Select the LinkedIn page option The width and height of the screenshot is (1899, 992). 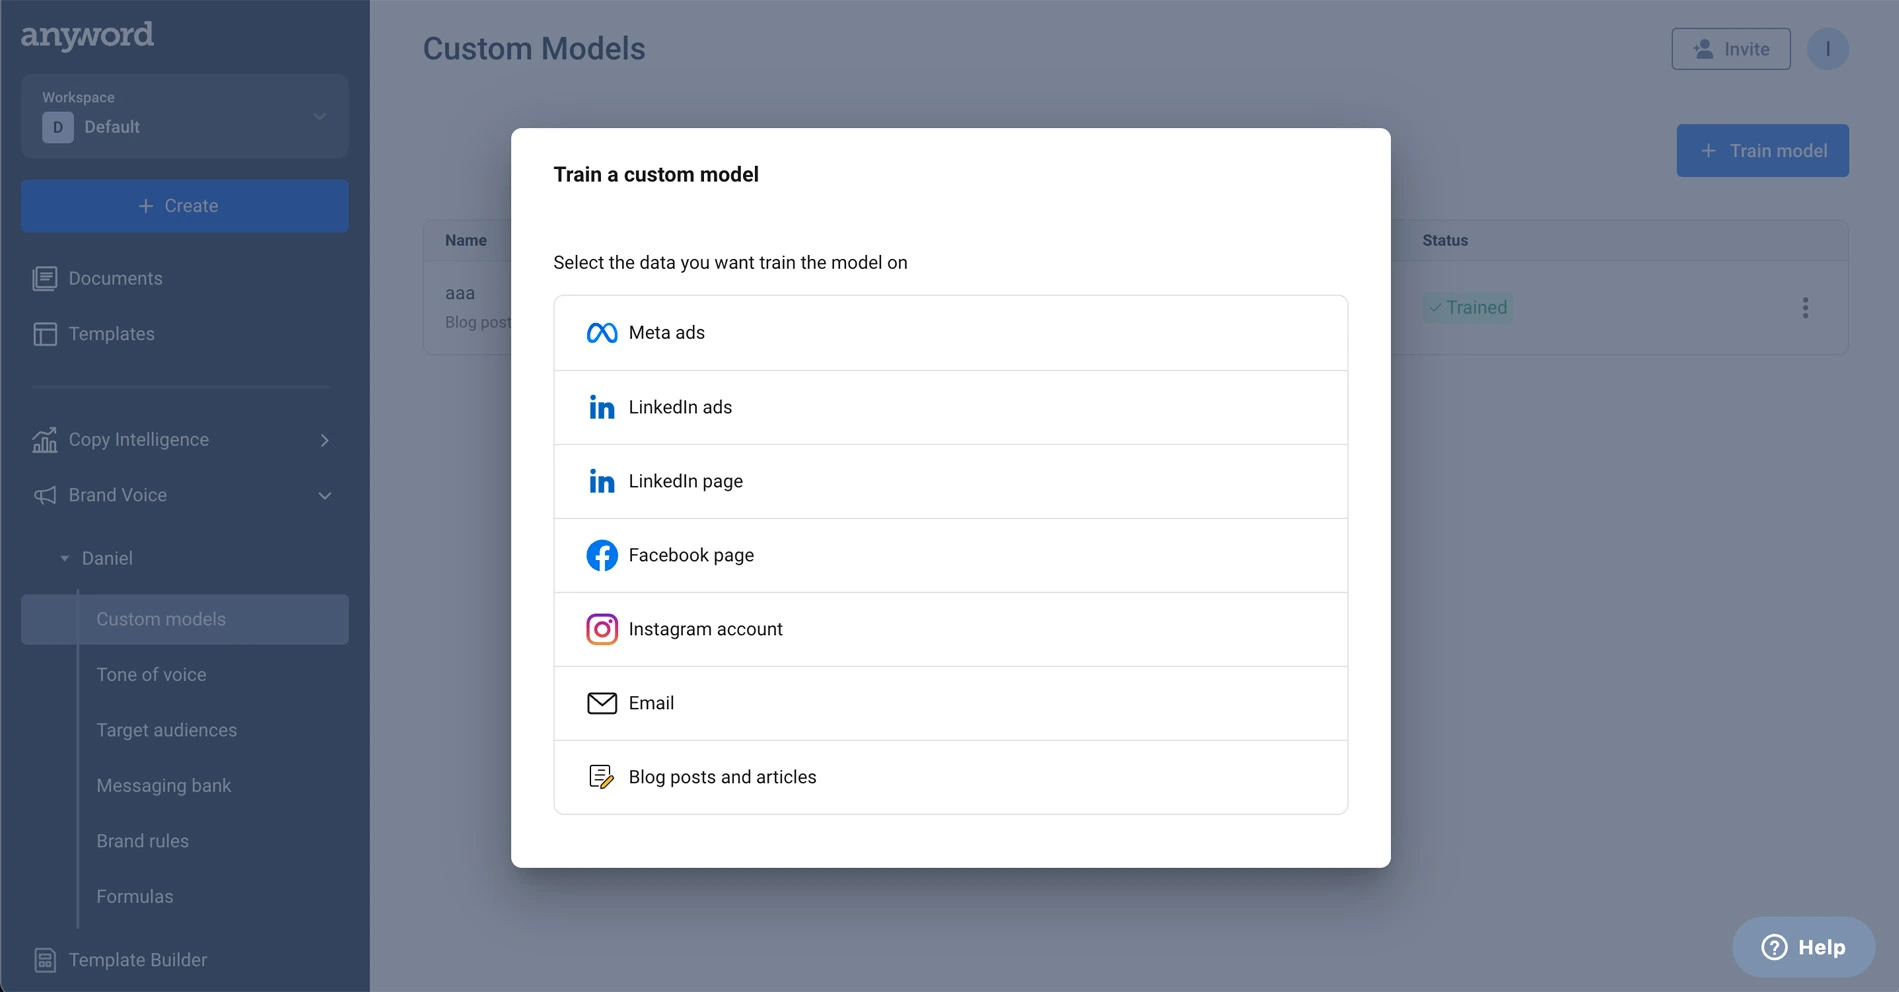[x=950, y=482]
